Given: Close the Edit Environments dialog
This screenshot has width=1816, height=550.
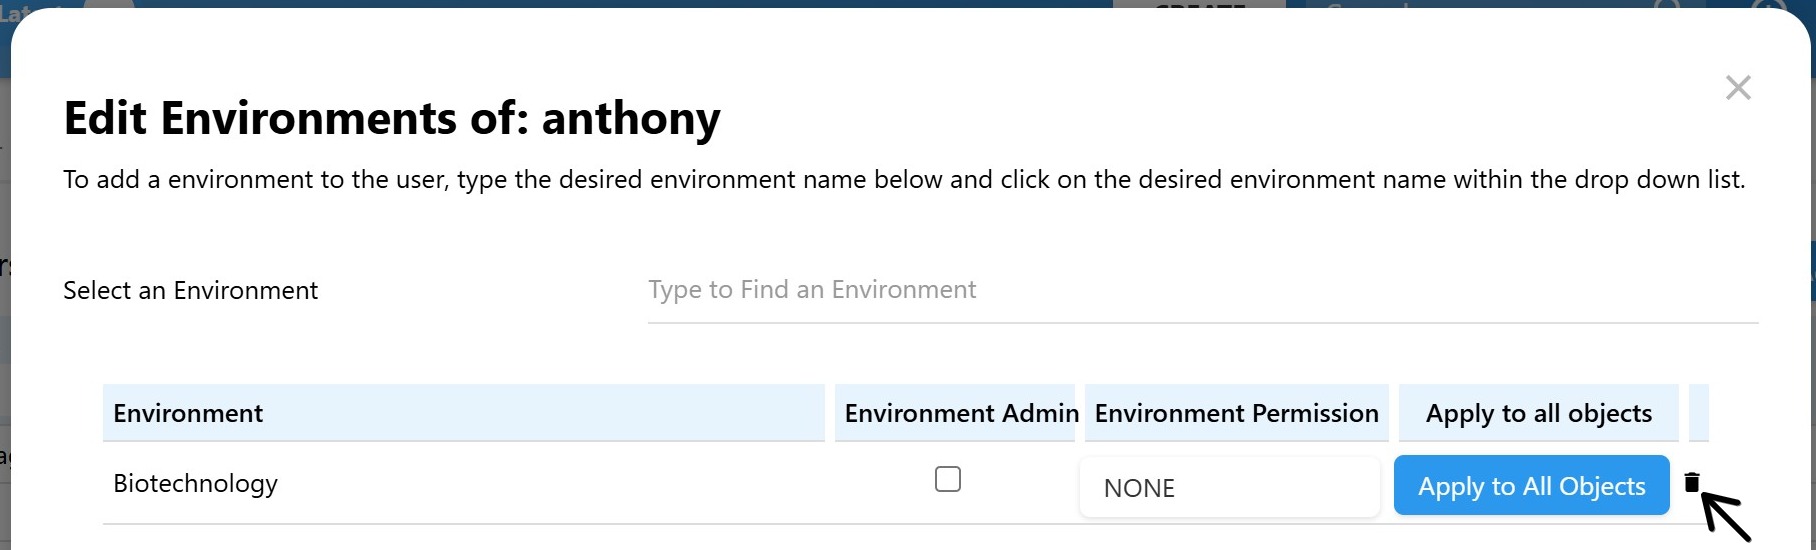Looking at the screenshot, I should click(x=1738, y=88).
